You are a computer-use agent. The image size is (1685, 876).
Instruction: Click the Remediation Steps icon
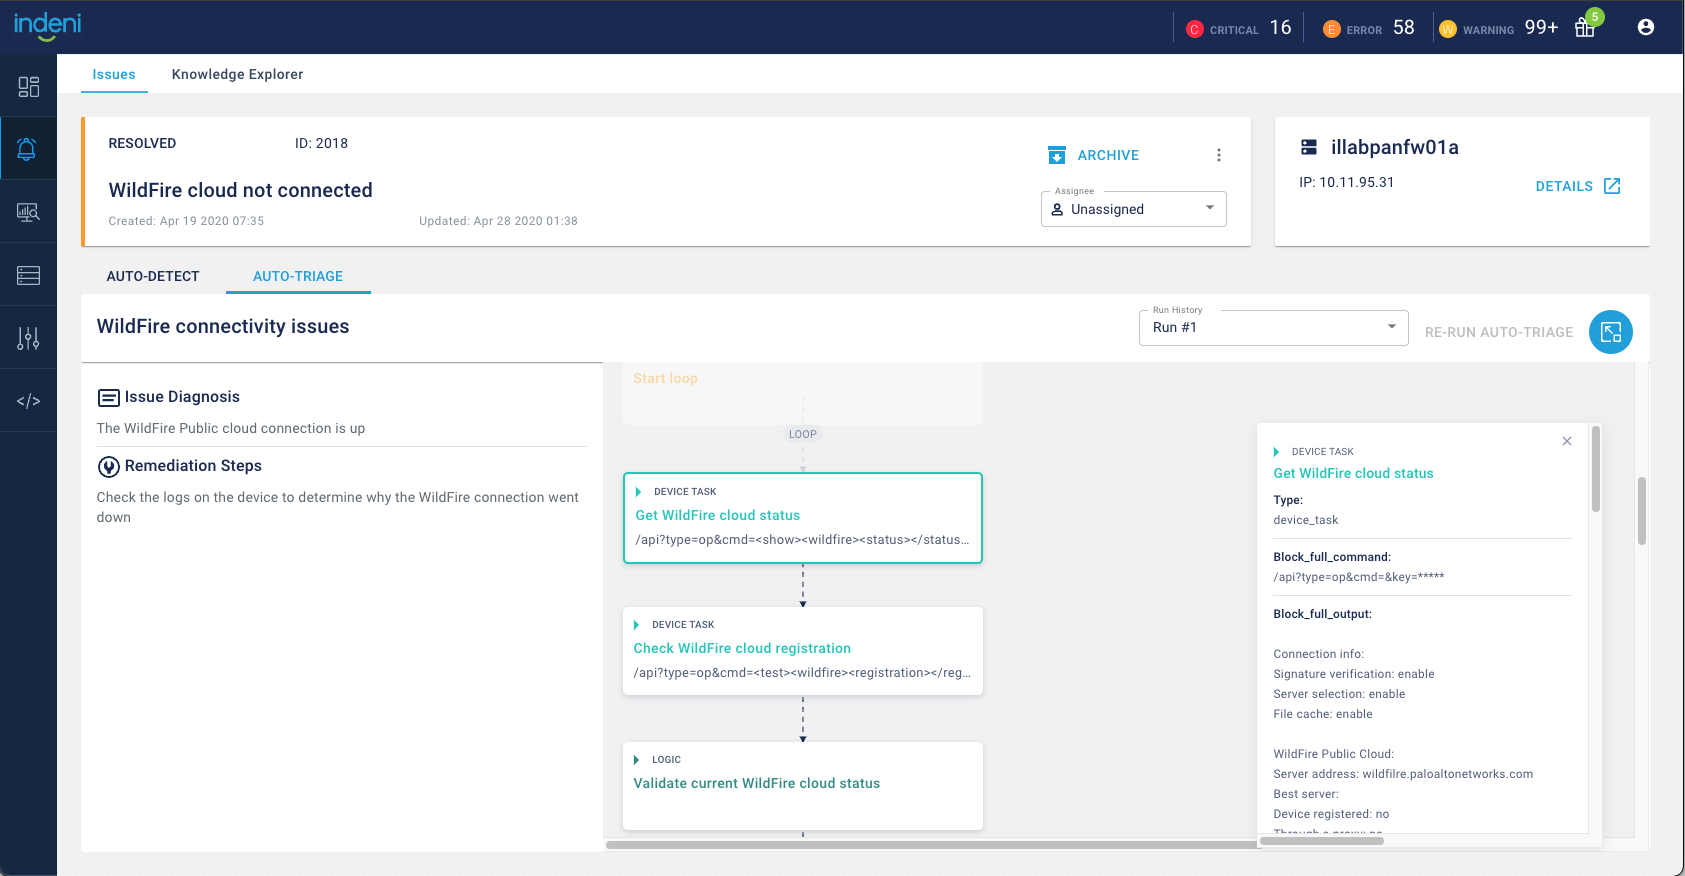pyautogui.click(x=108, y=467)
